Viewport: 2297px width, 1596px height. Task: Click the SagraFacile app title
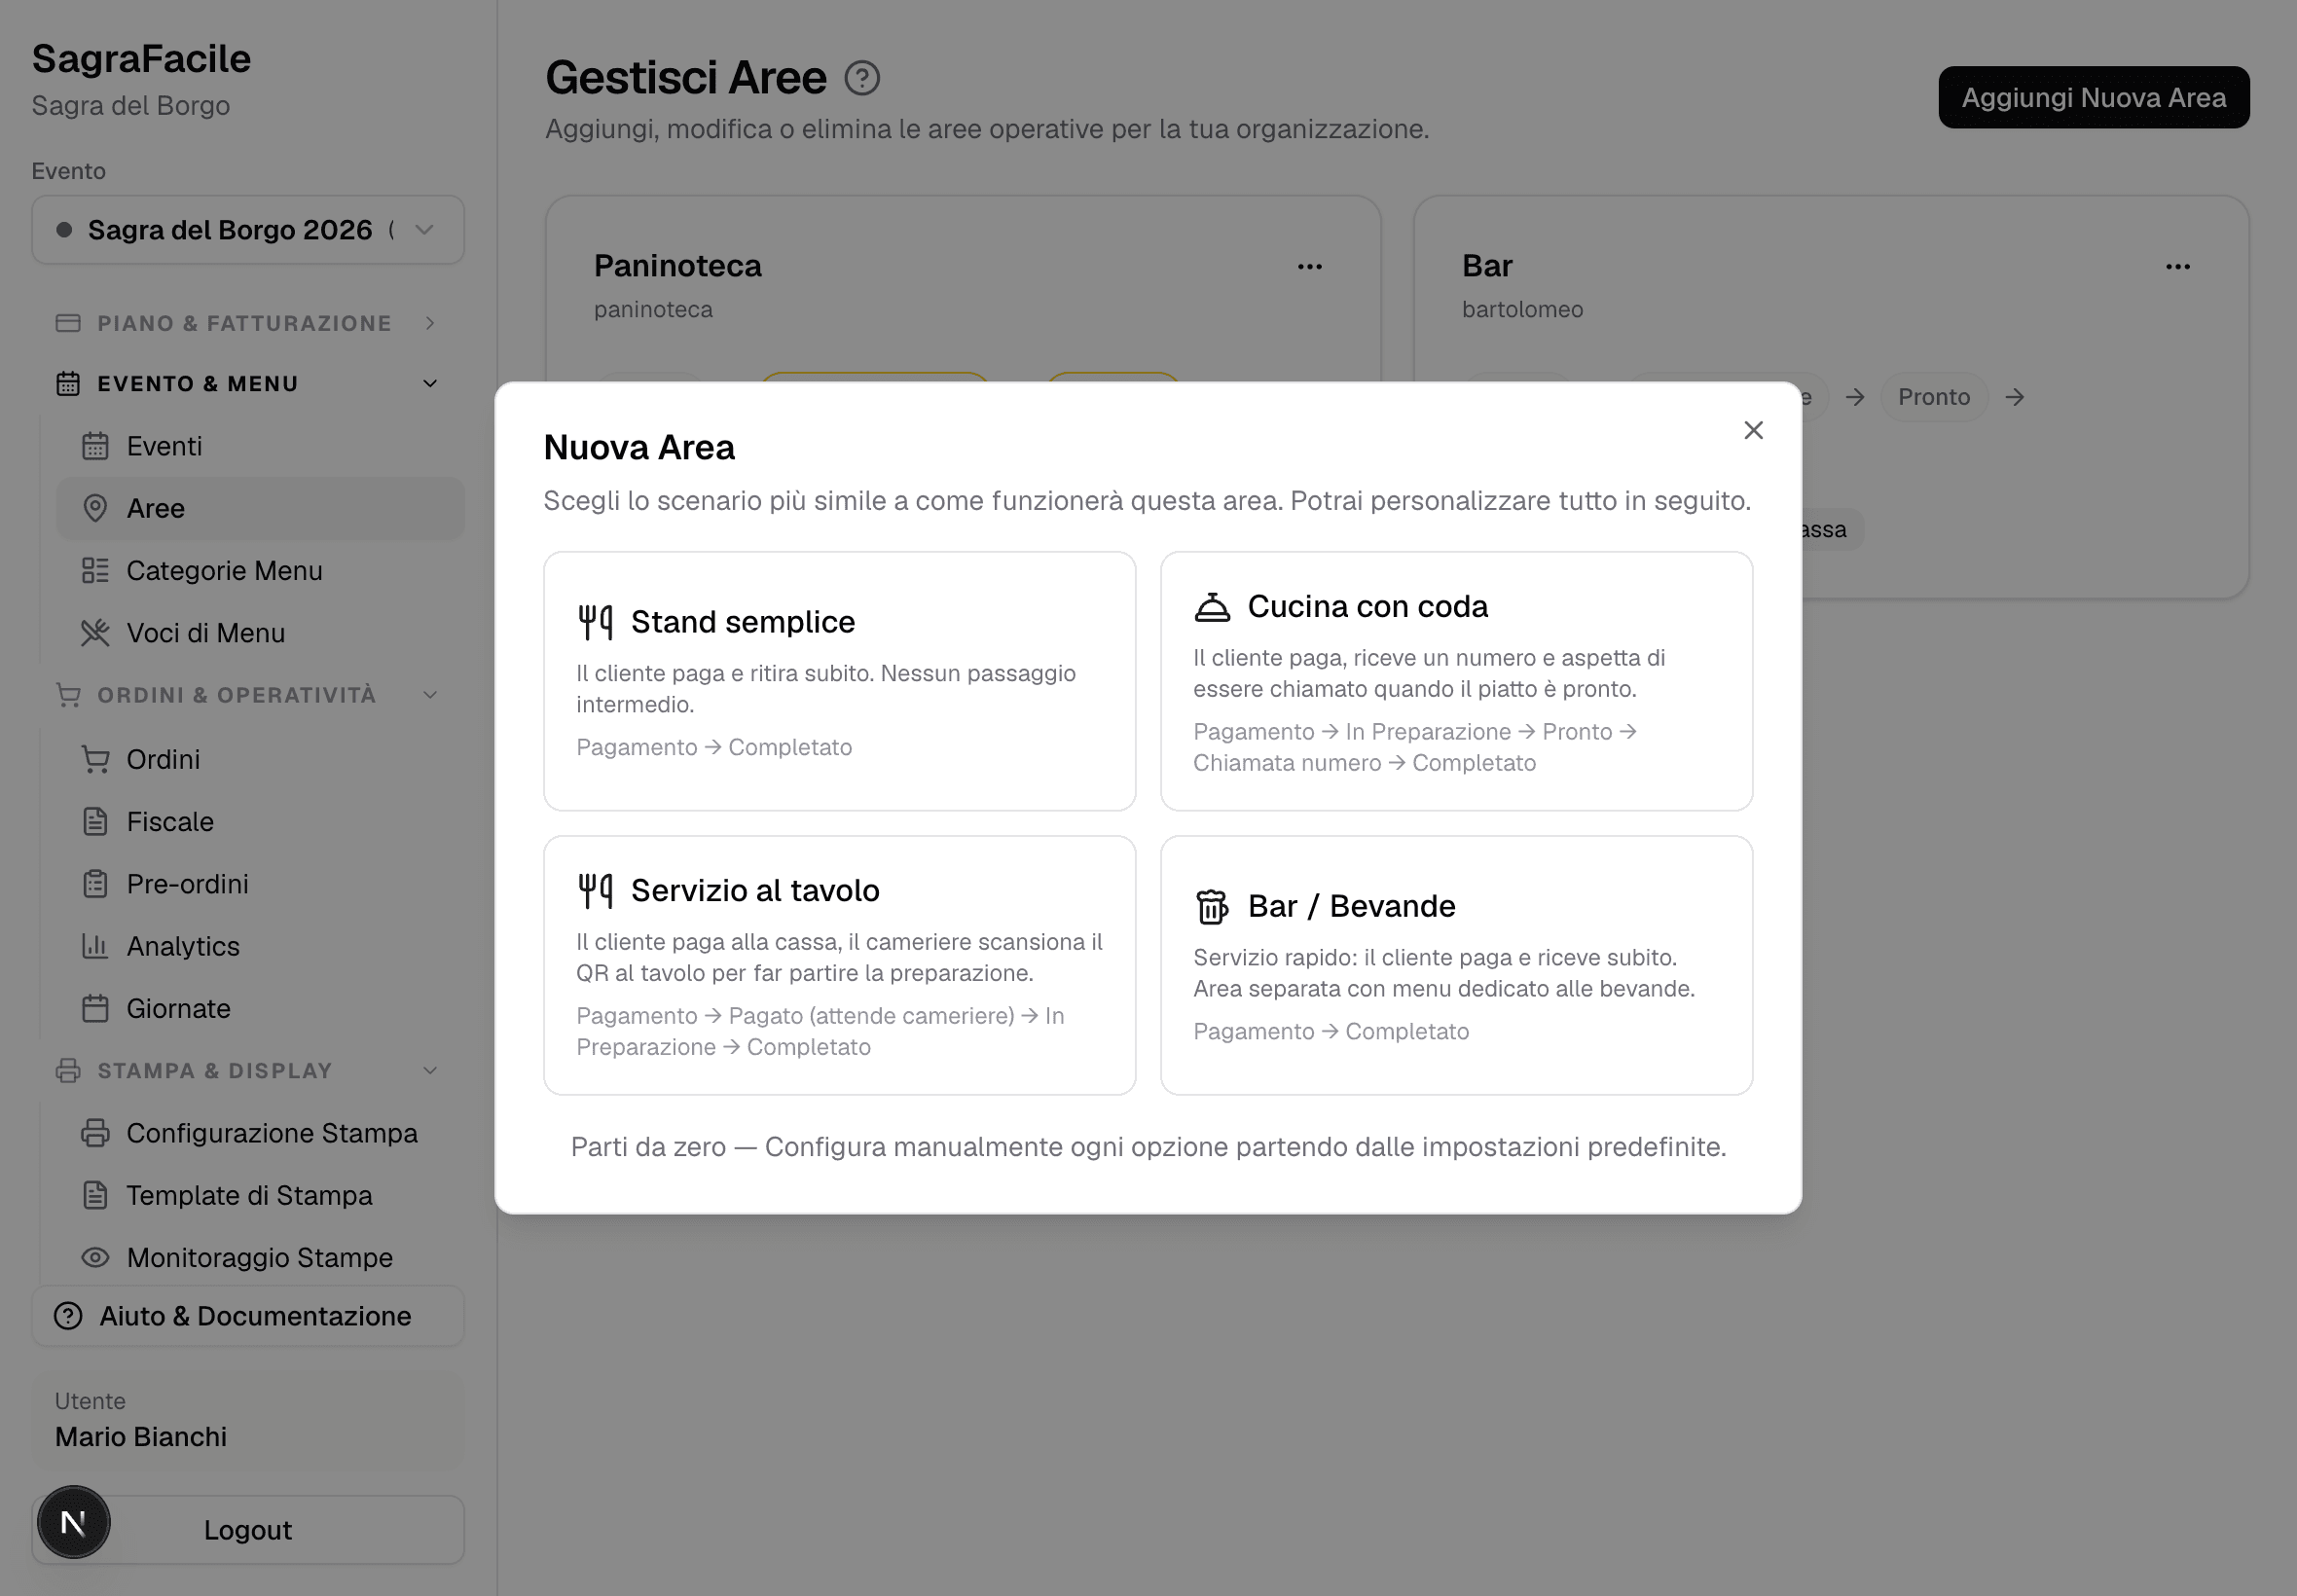click(141, 59)
